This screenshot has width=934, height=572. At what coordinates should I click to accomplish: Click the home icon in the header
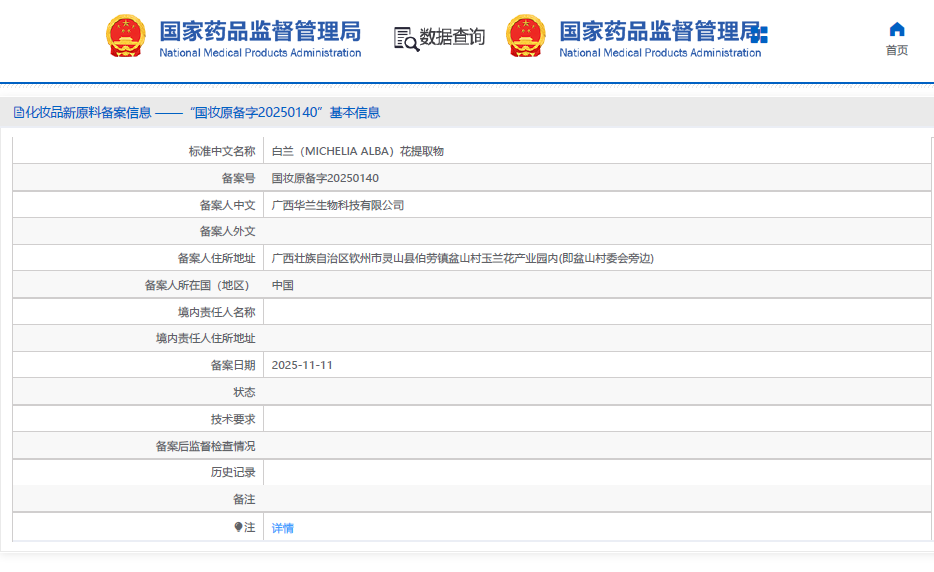pos(896,29)
